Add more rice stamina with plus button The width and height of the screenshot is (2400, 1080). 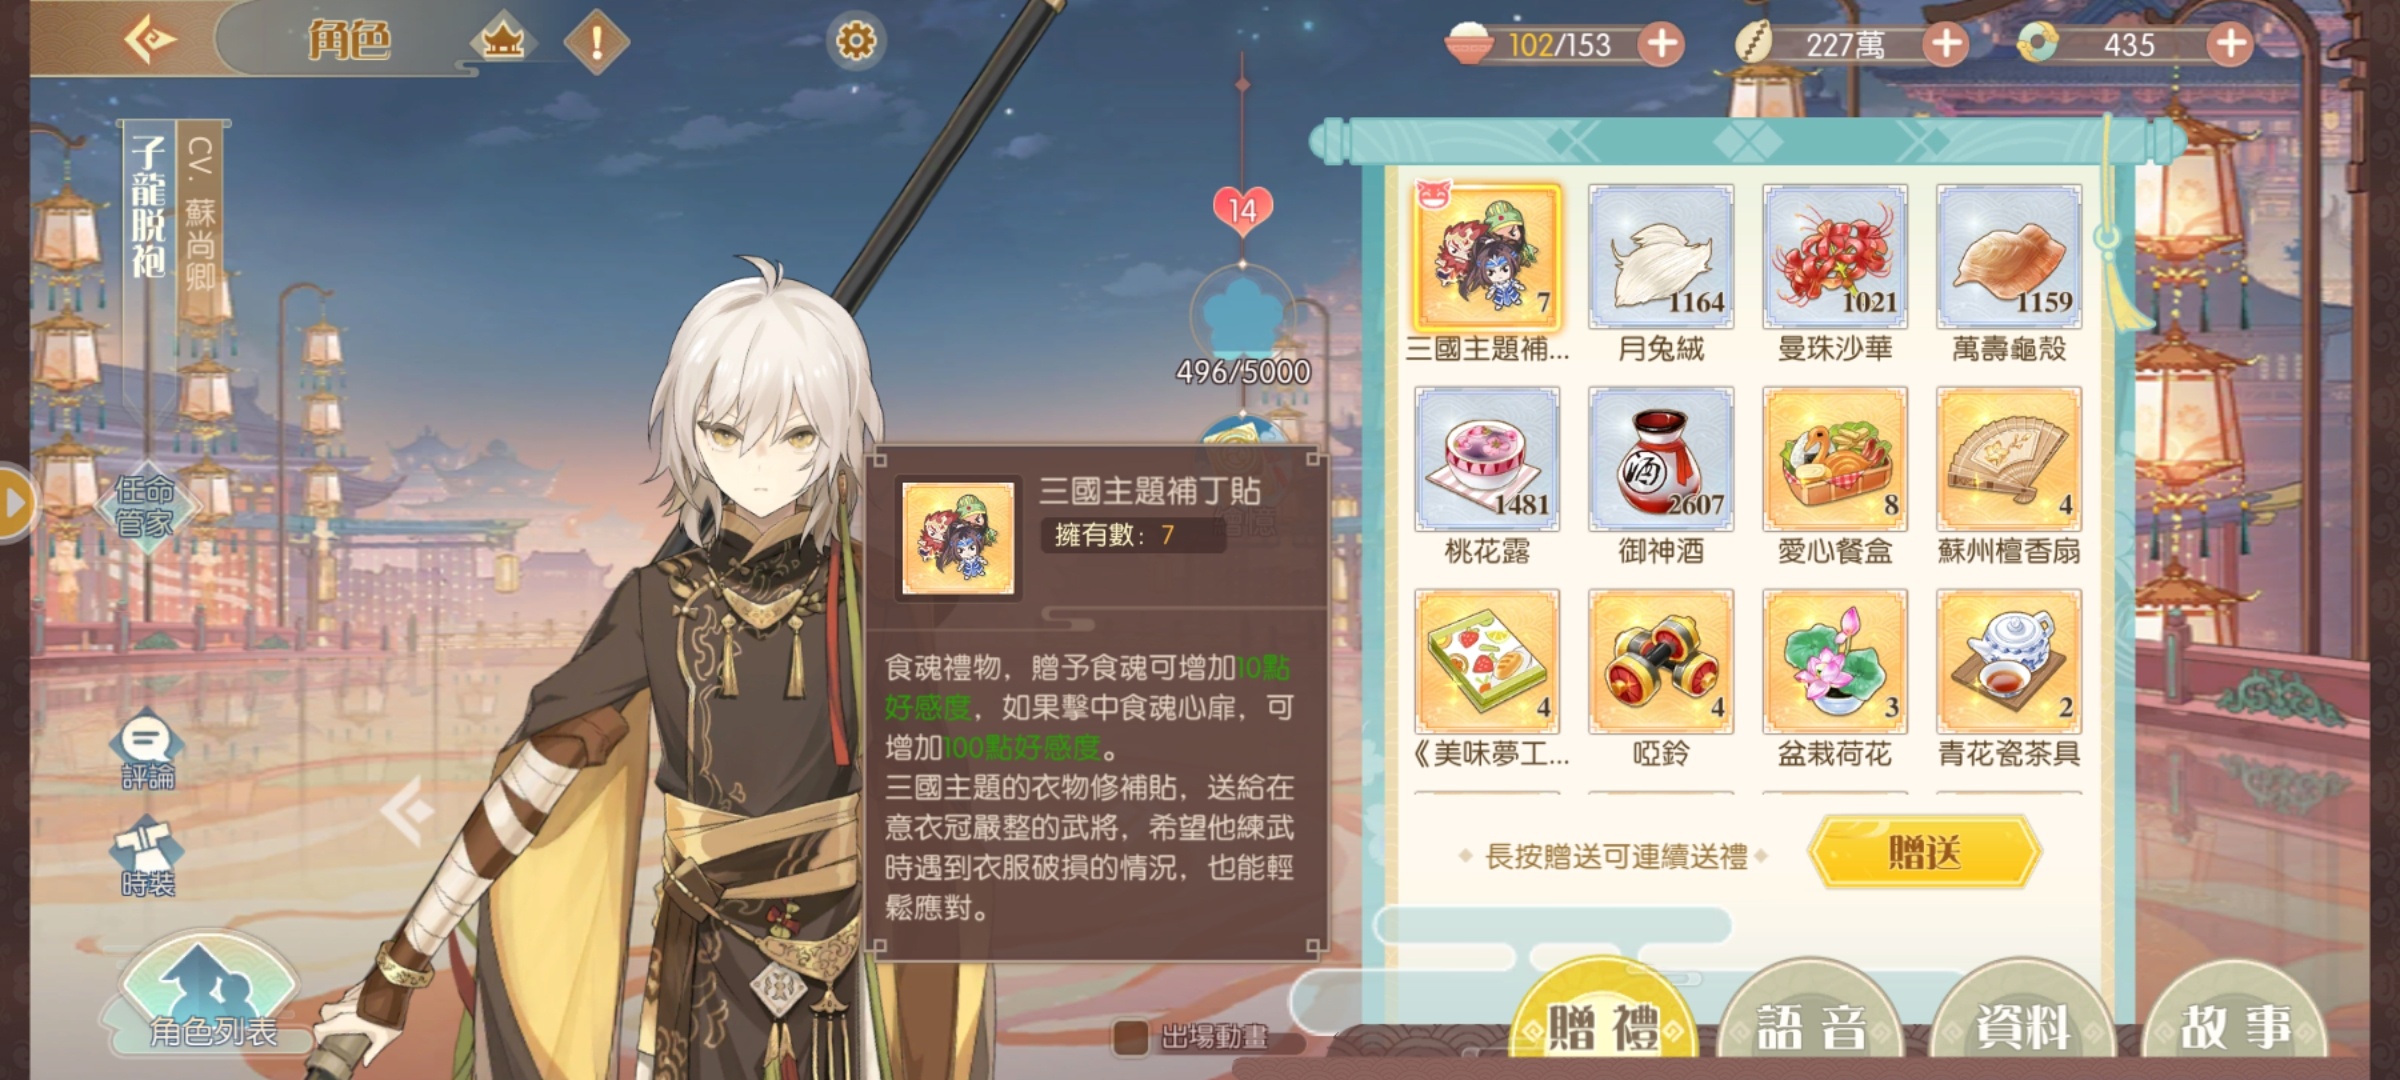1661,44
